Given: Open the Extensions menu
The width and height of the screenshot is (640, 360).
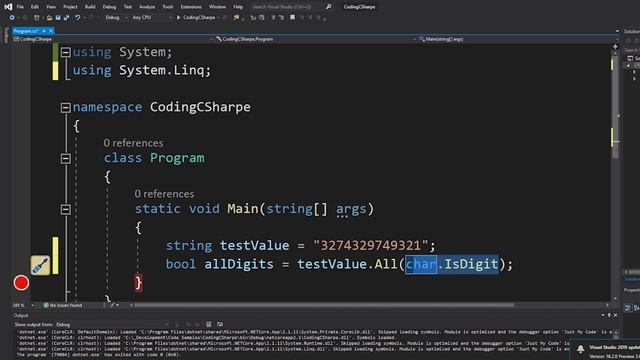Looking at the screenshot, I should coord(191,7).
